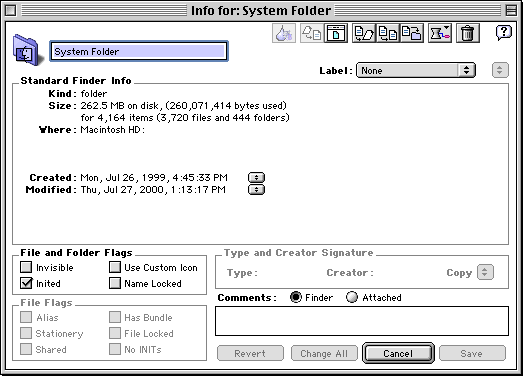
Task: Click the rename file toolbar icon
Action: 364,33
